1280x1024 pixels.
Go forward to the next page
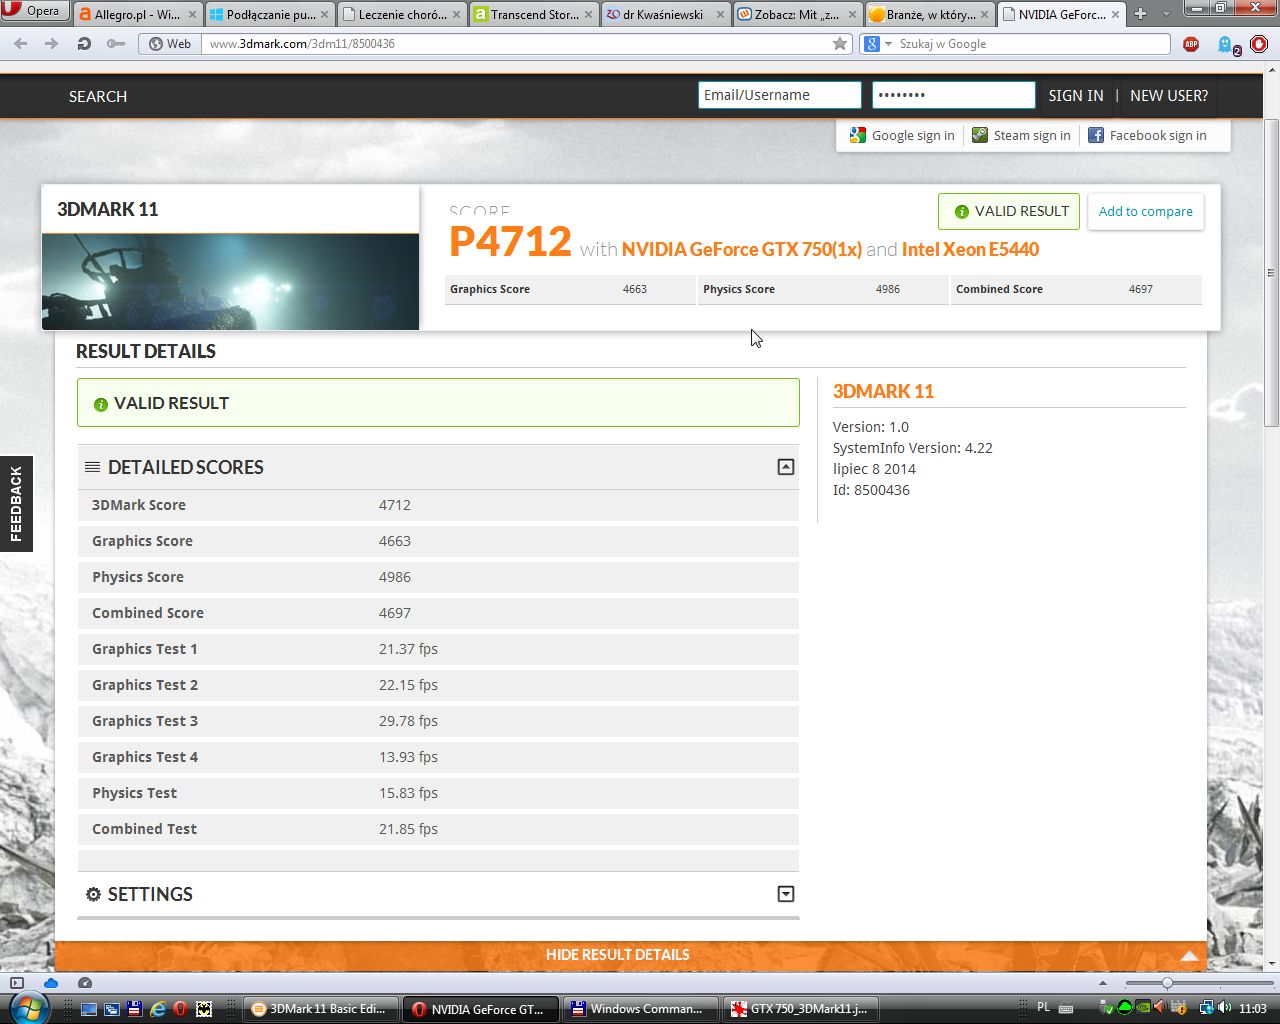(x=52, y=44)
